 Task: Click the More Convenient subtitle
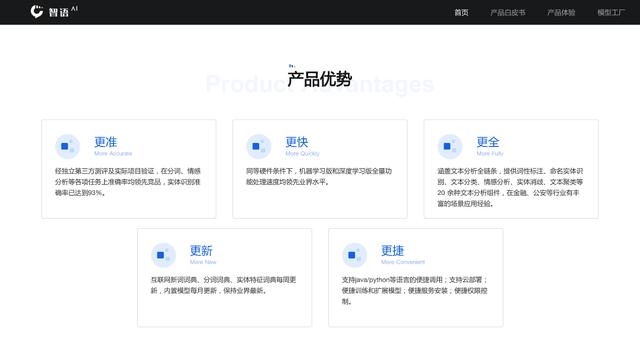[403, 262]
